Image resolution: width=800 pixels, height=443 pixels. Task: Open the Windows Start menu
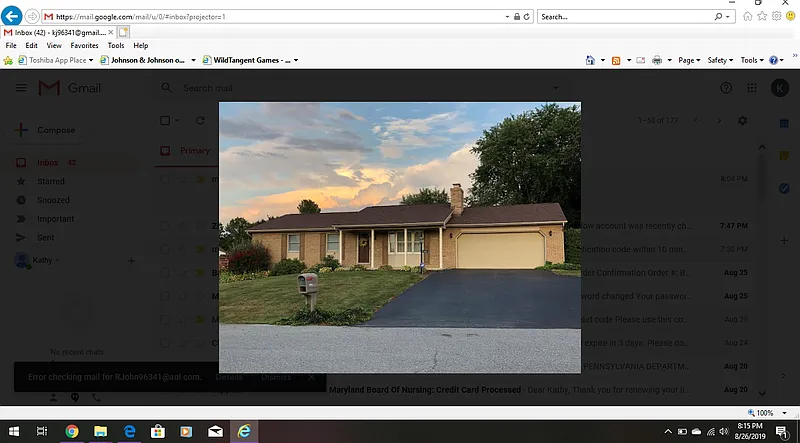point(14,432)
